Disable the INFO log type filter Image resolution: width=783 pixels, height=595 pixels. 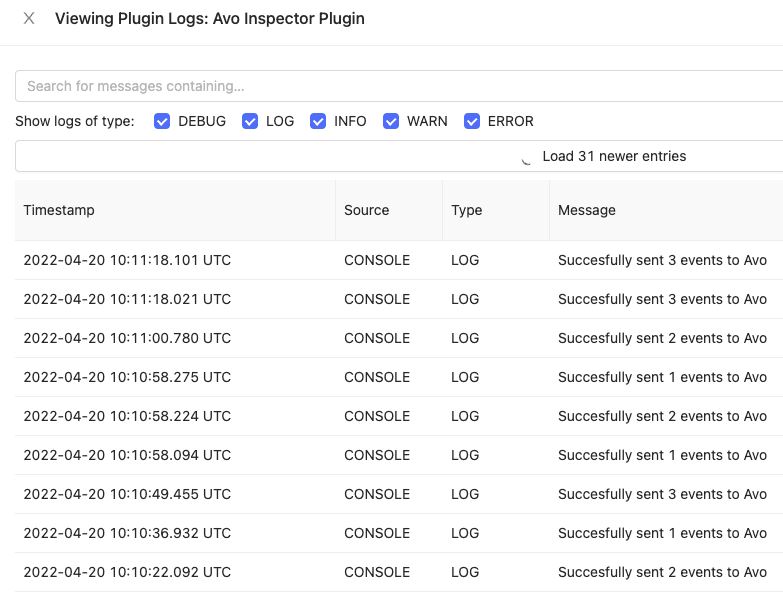pos(318,121)
